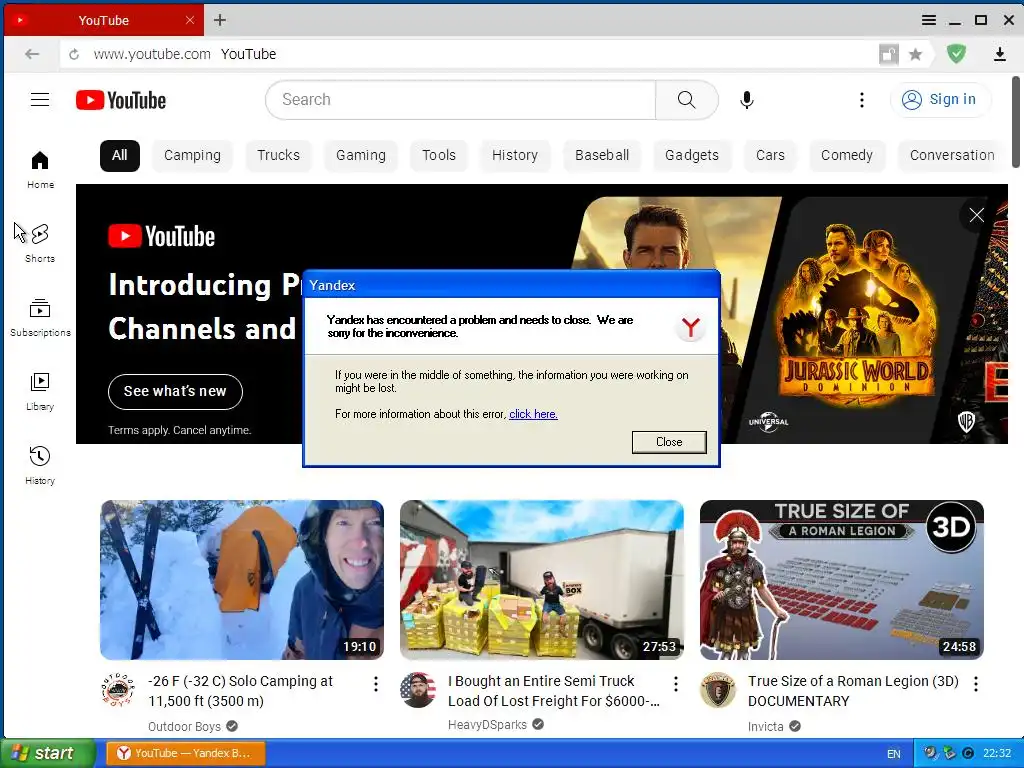Click the YouTube tab title
This screenshot has width=1024, height=768.
click(x=103, y=20)
